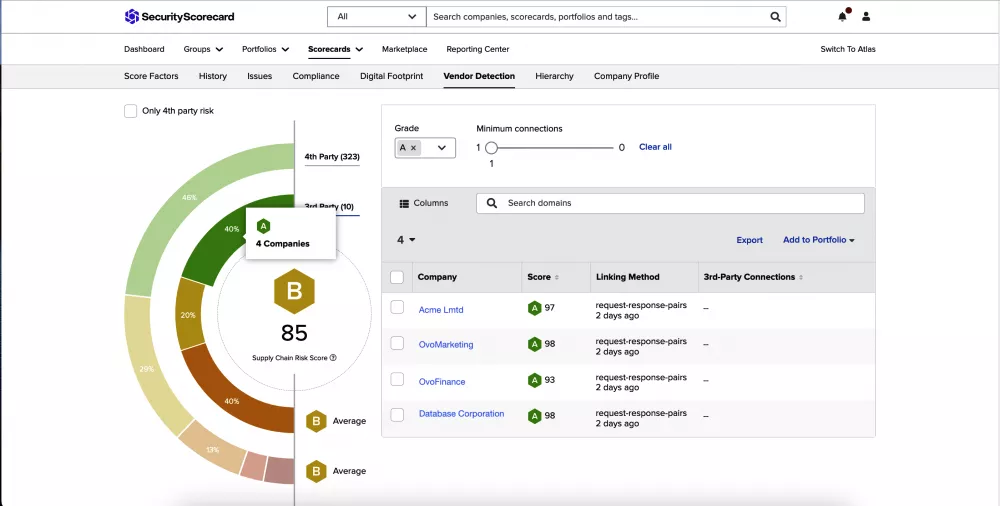Viewport: 1000px width, 506px height.
Task: Expand the Portfolios menu
Action: coord(265,49)
